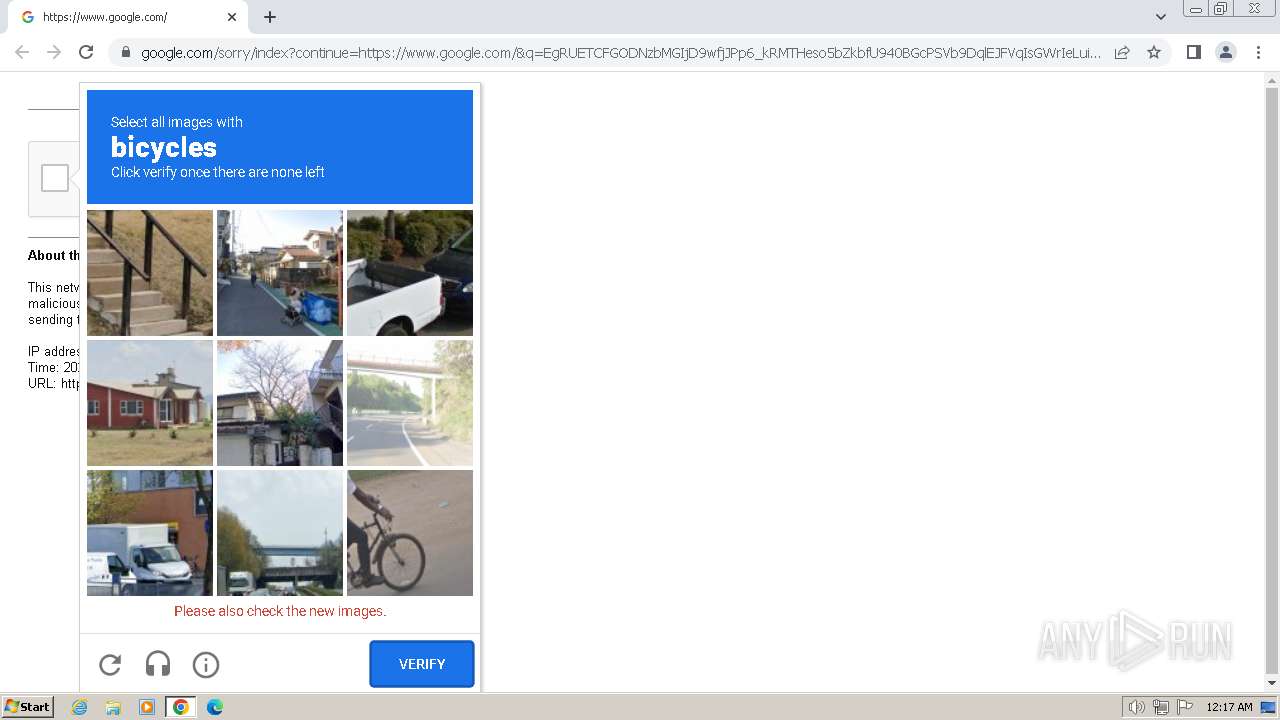
Task: Reload the page in Chrome
Action: click(x=86, y=52)
